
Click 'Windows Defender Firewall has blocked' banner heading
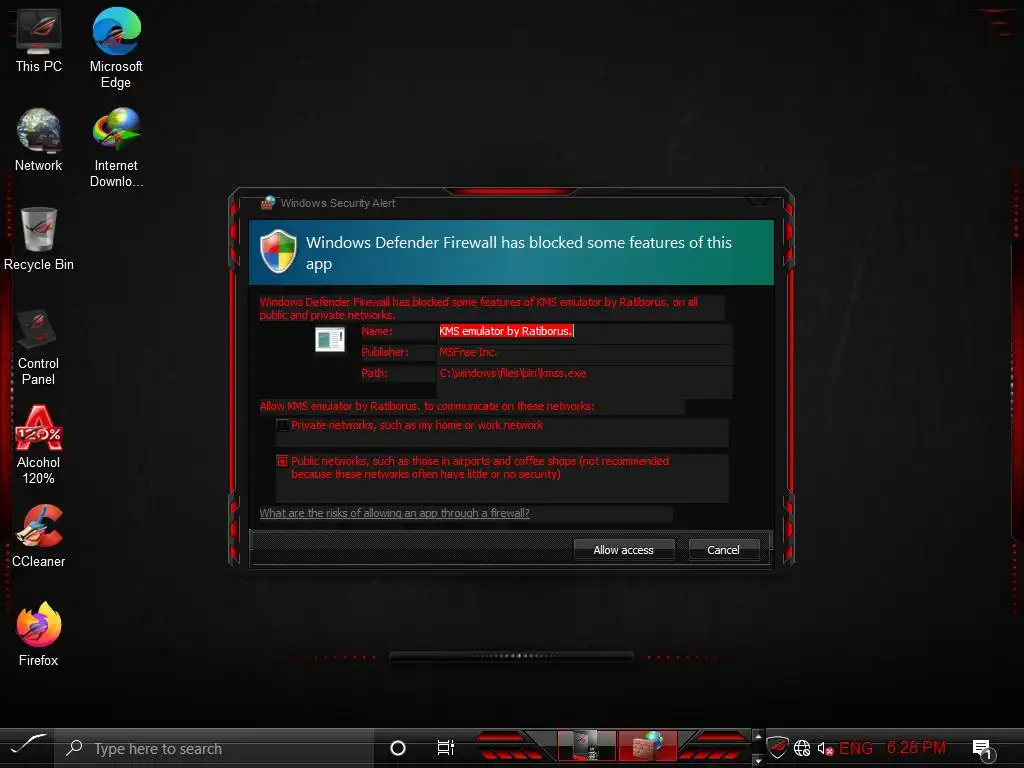click(519, 253)
